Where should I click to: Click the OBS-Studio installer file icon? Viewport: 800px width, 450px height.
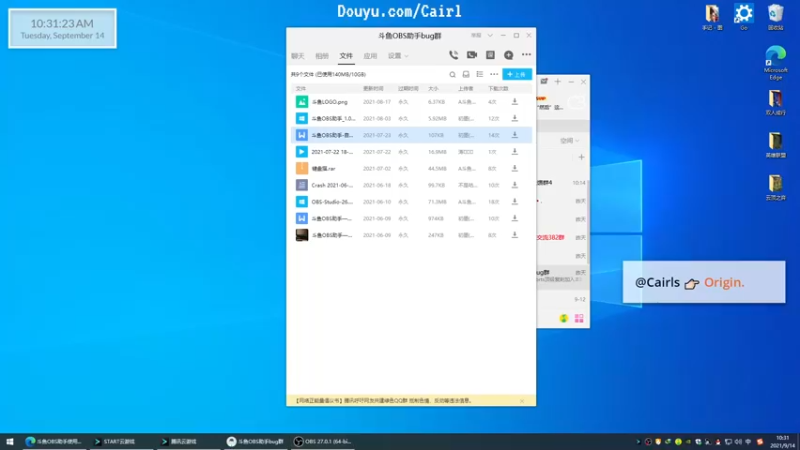302,202
